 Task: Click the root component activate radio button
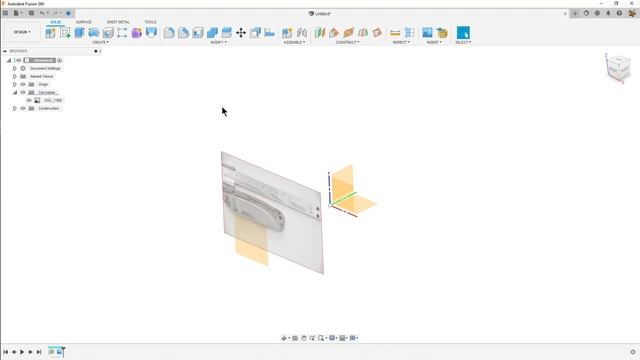[60, 60]
